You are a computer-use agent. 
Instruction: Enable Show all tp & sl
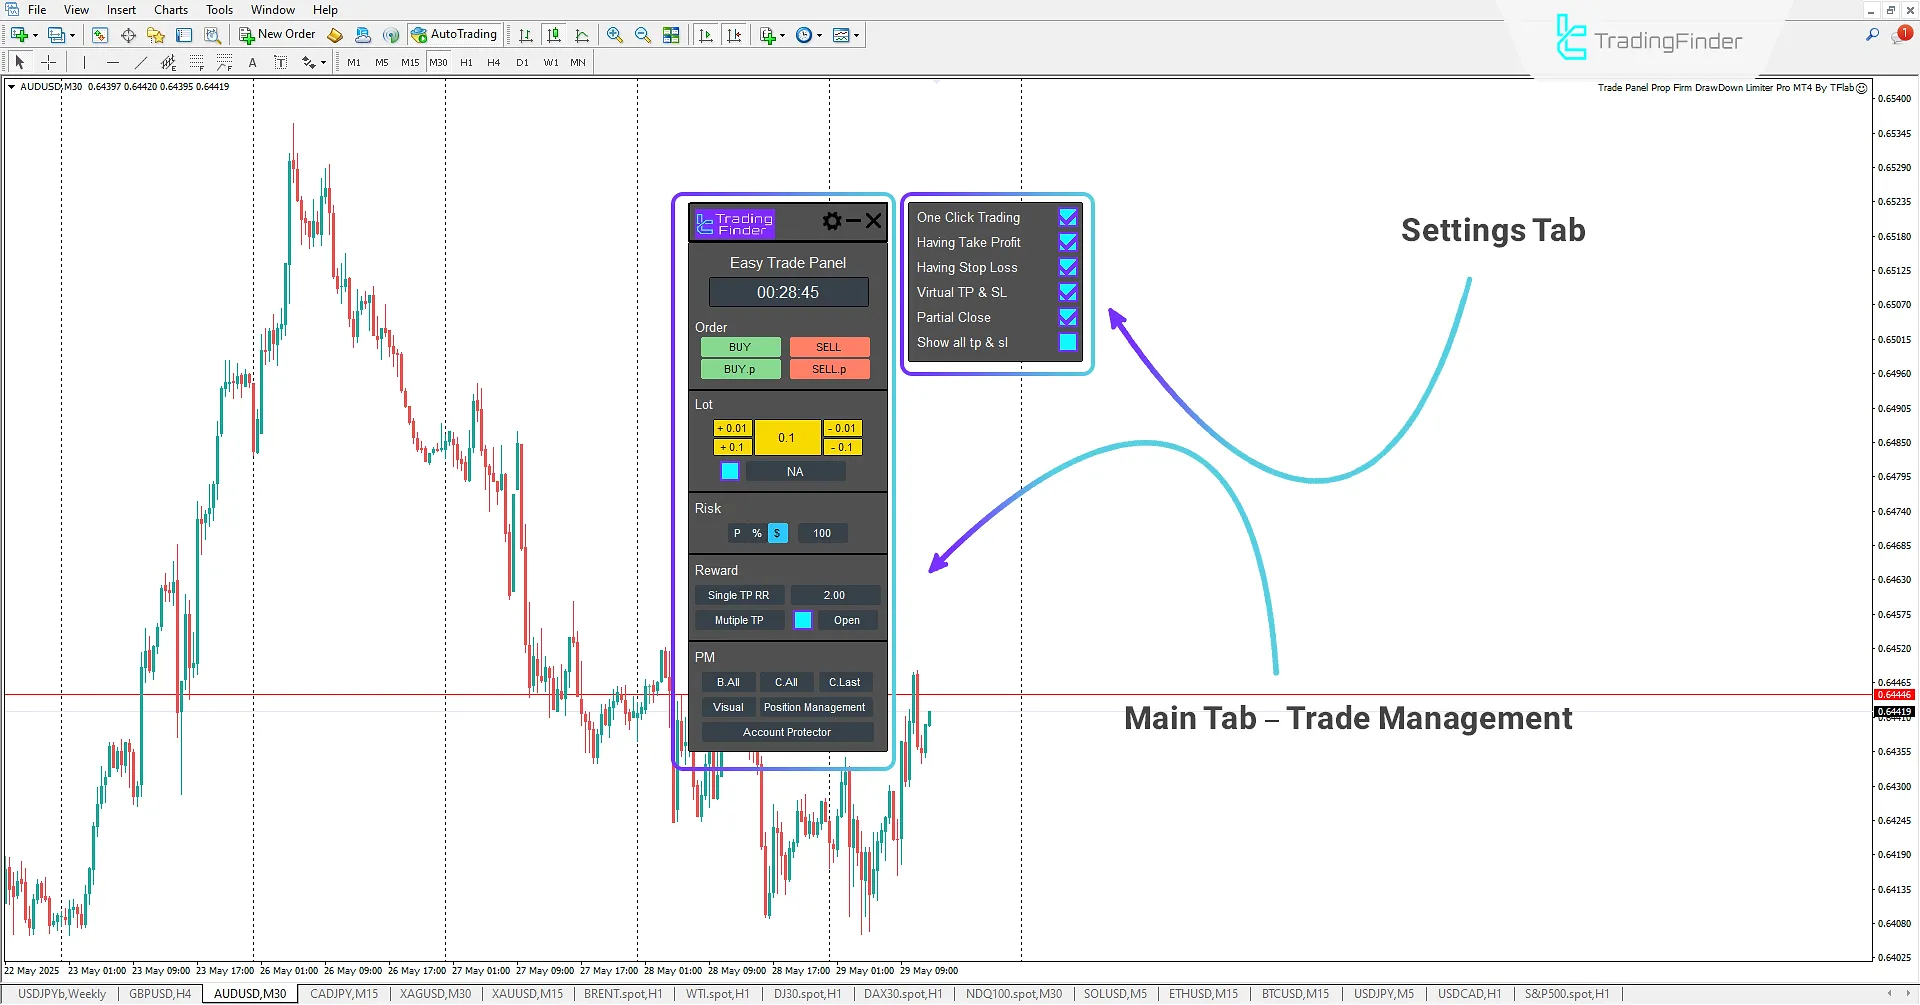click(x=1067, y=342)
